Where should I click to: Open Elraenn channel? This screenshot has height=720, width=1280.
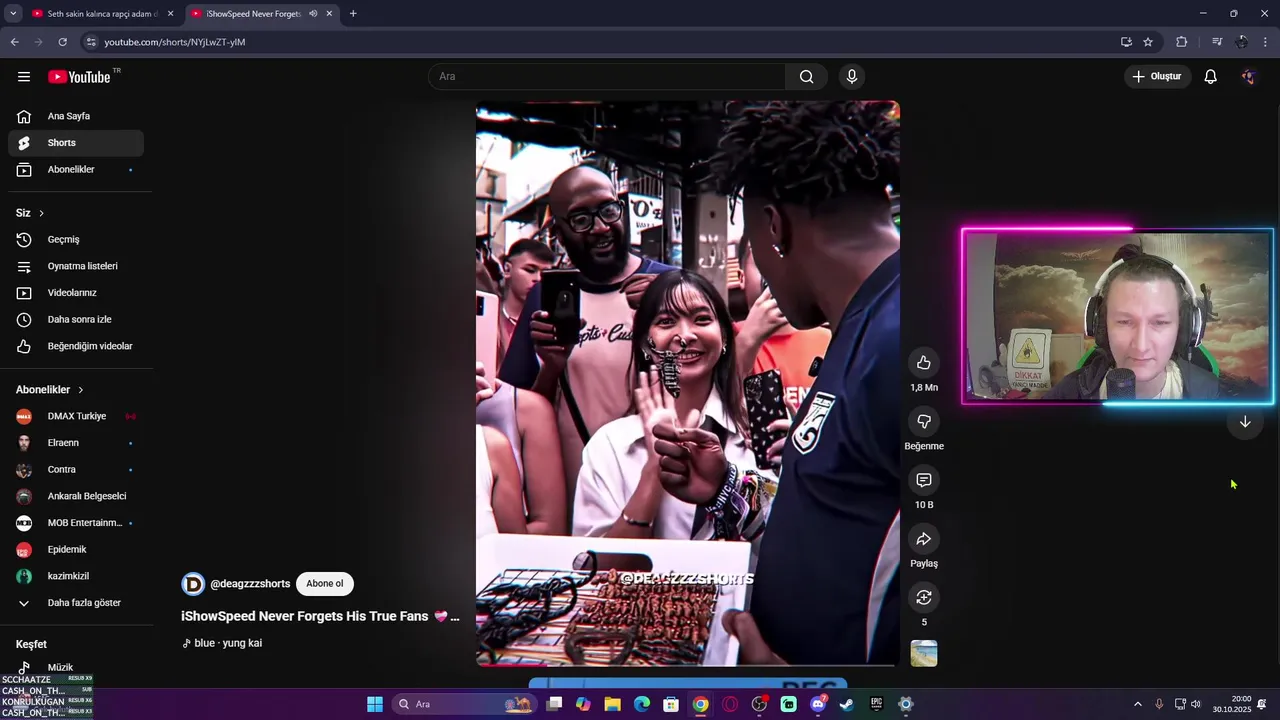76,443
